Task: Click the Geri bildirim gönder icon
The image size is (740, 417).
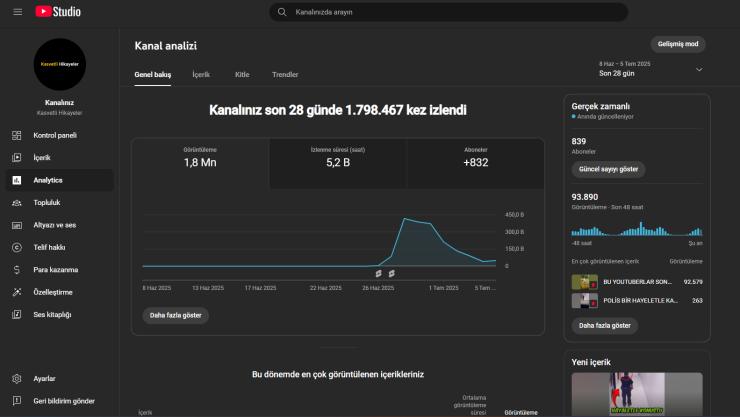Action: click(x=17, y=401)
